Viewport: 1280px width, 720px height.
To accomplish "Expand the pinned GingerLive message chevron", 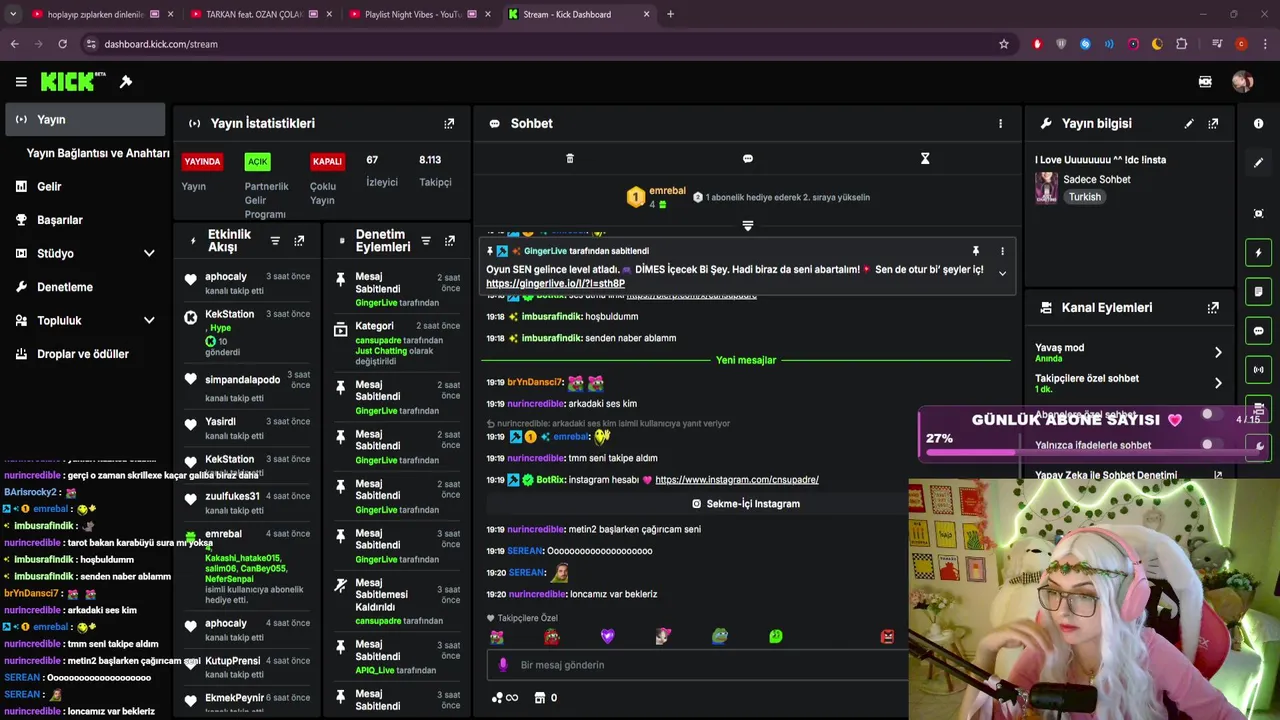I will [x=1002, y=274].
